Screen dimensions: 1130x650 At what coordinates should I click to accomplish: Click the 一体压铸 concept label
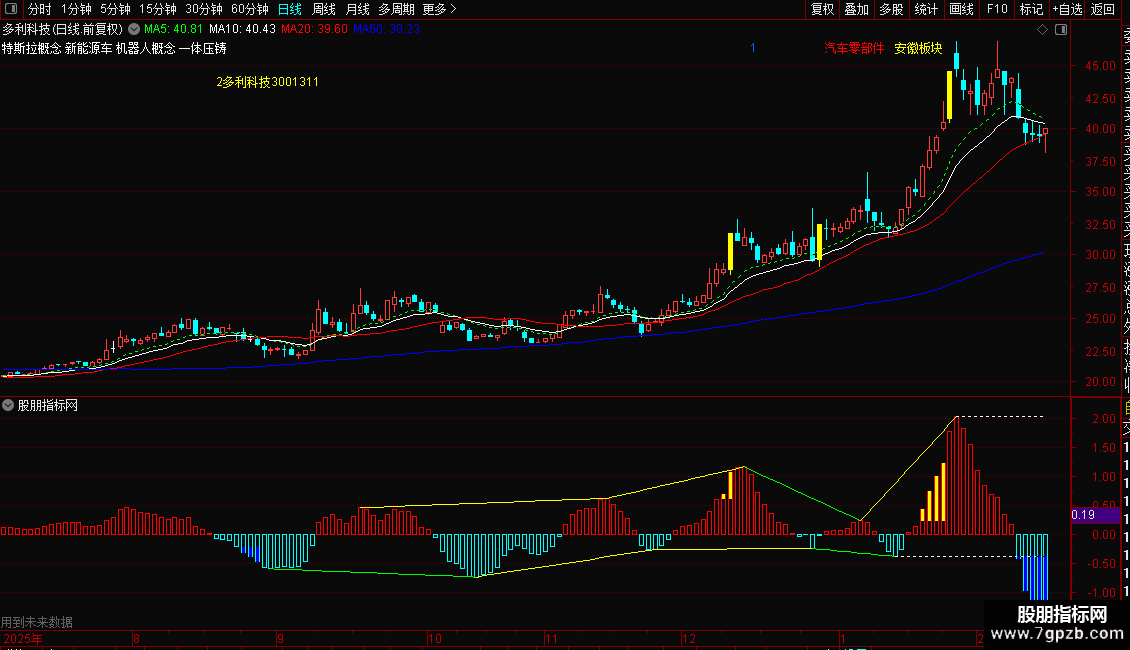(x=203, y=48)
